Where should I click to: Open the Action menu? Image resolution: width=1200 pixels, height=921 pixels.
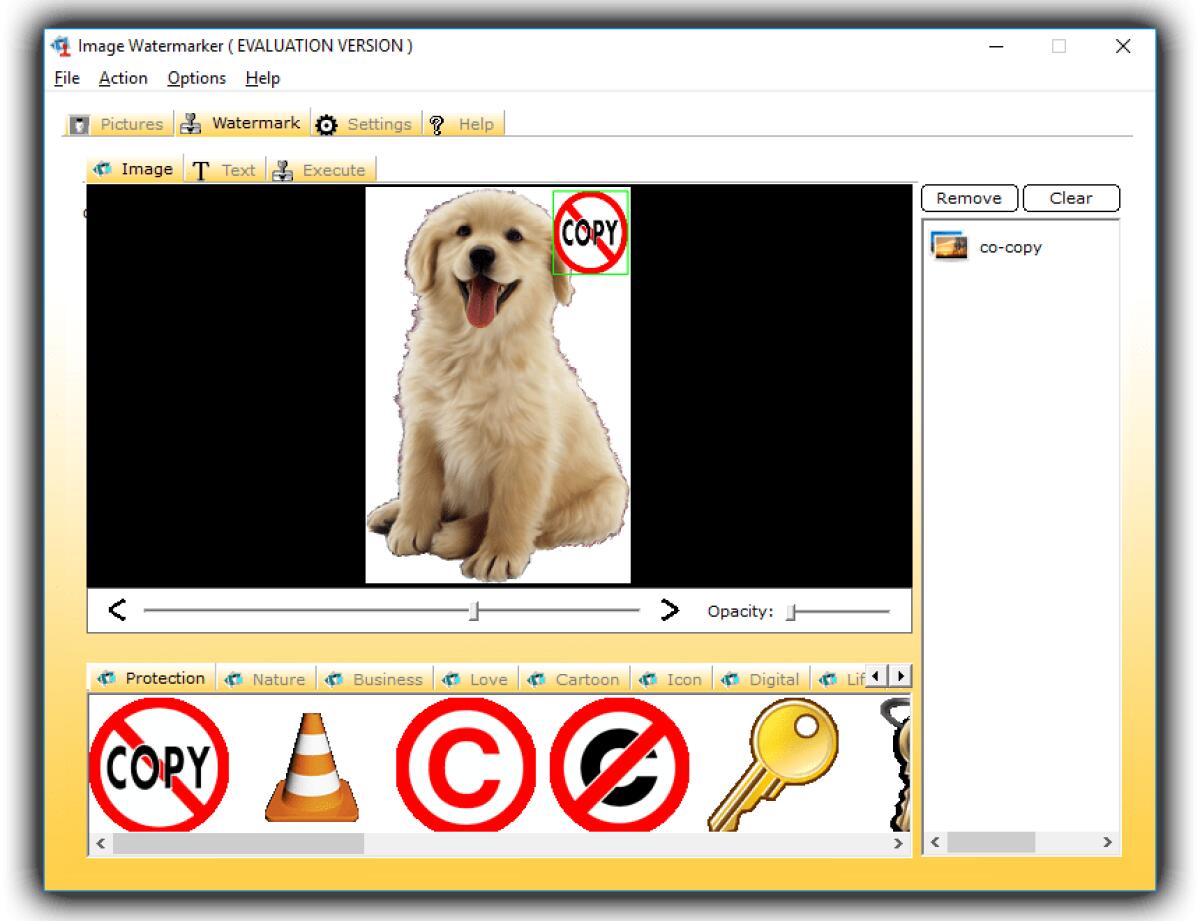tap(123, 78)
